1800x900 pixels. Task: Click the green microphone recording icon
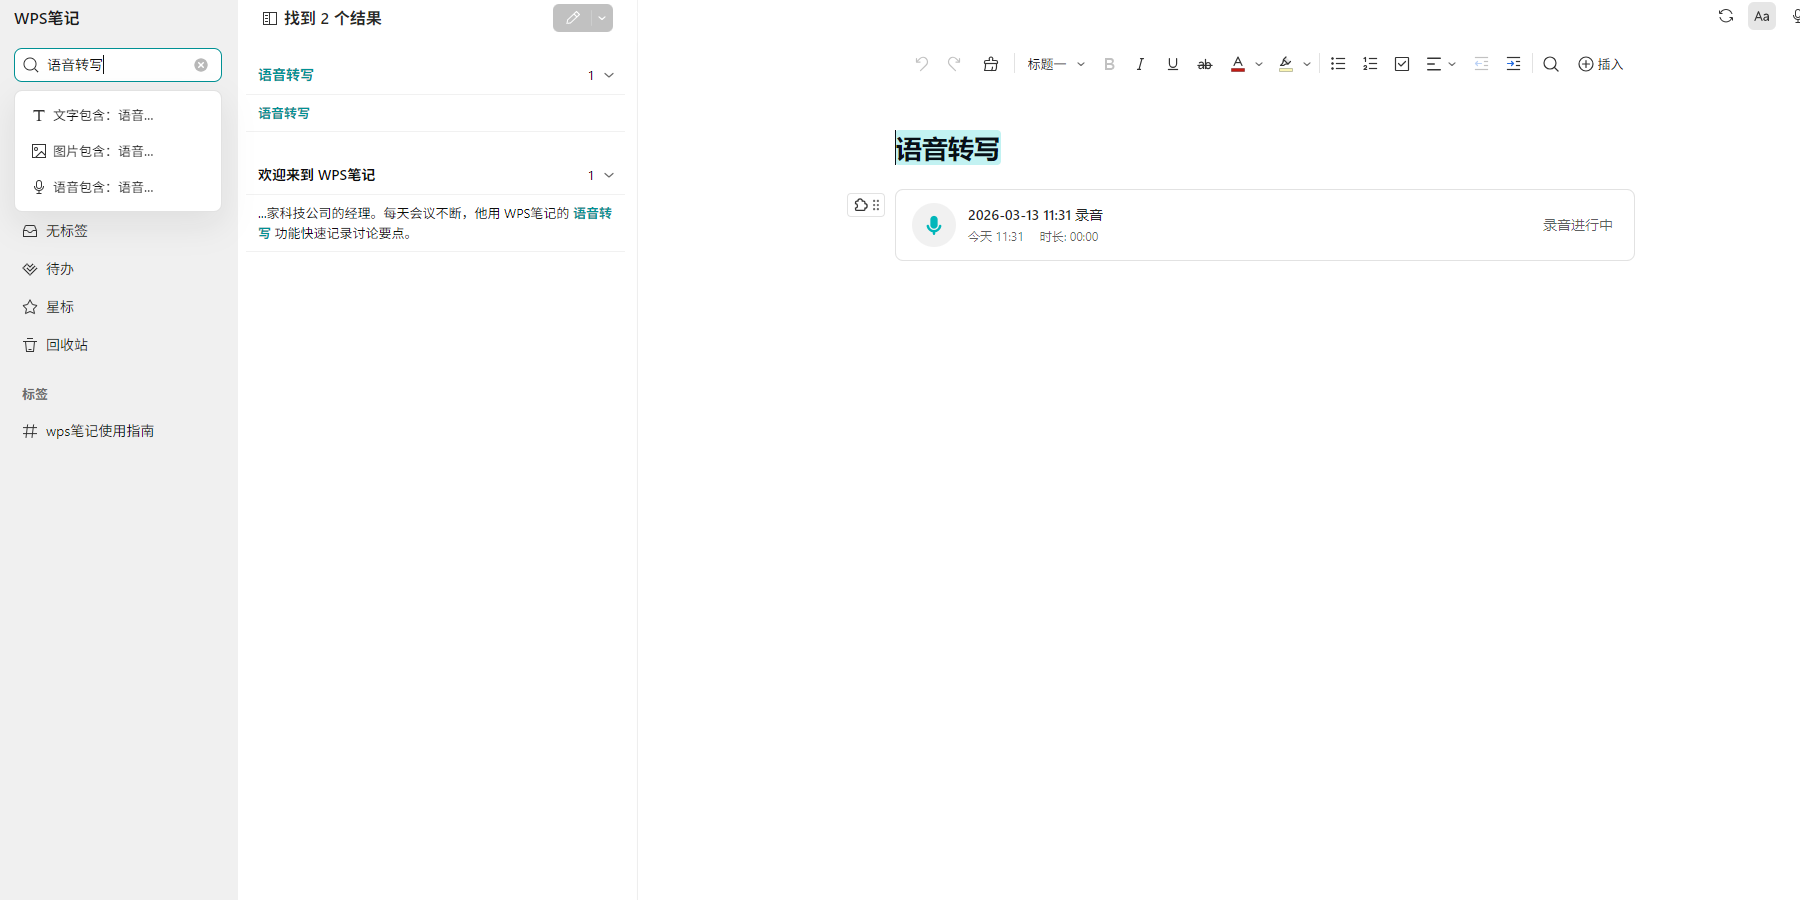934,225
